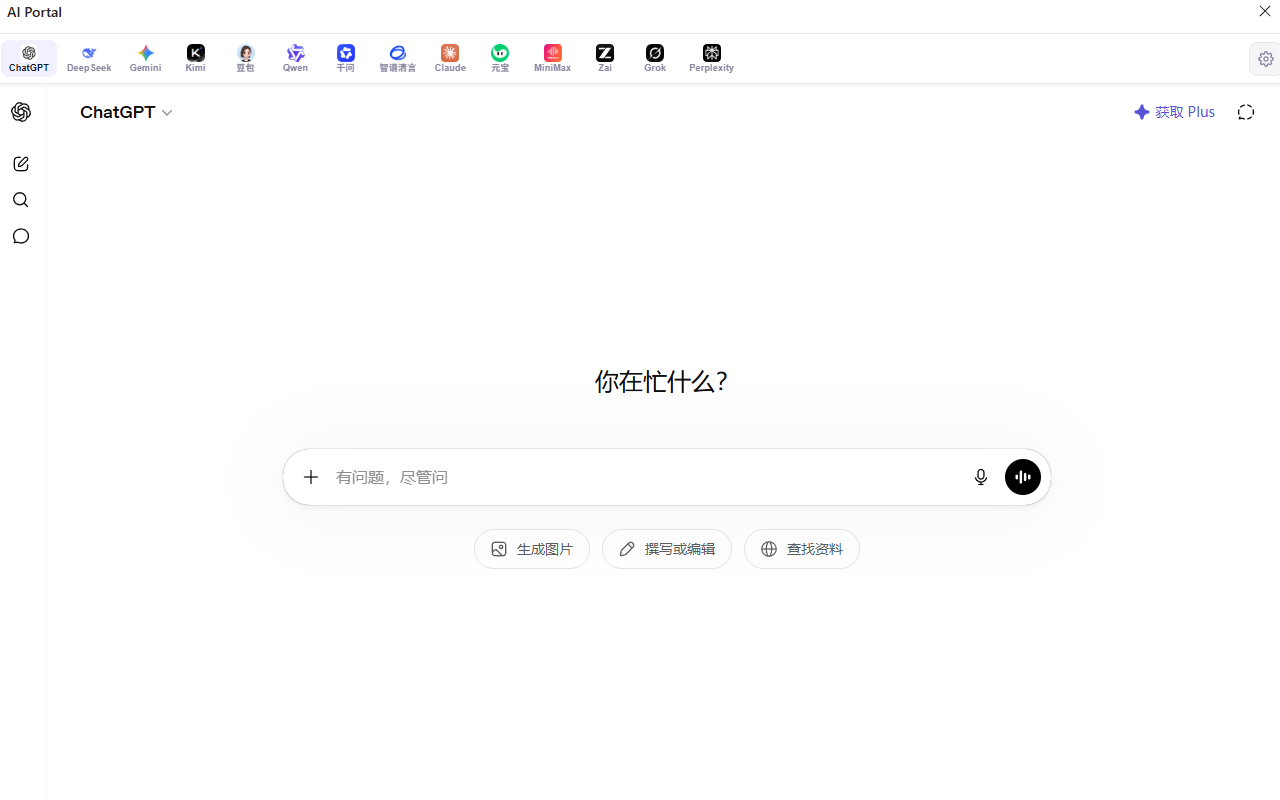
Task: Click the 你在忙什么？ heading text
Action: click(x=661, y=381)
